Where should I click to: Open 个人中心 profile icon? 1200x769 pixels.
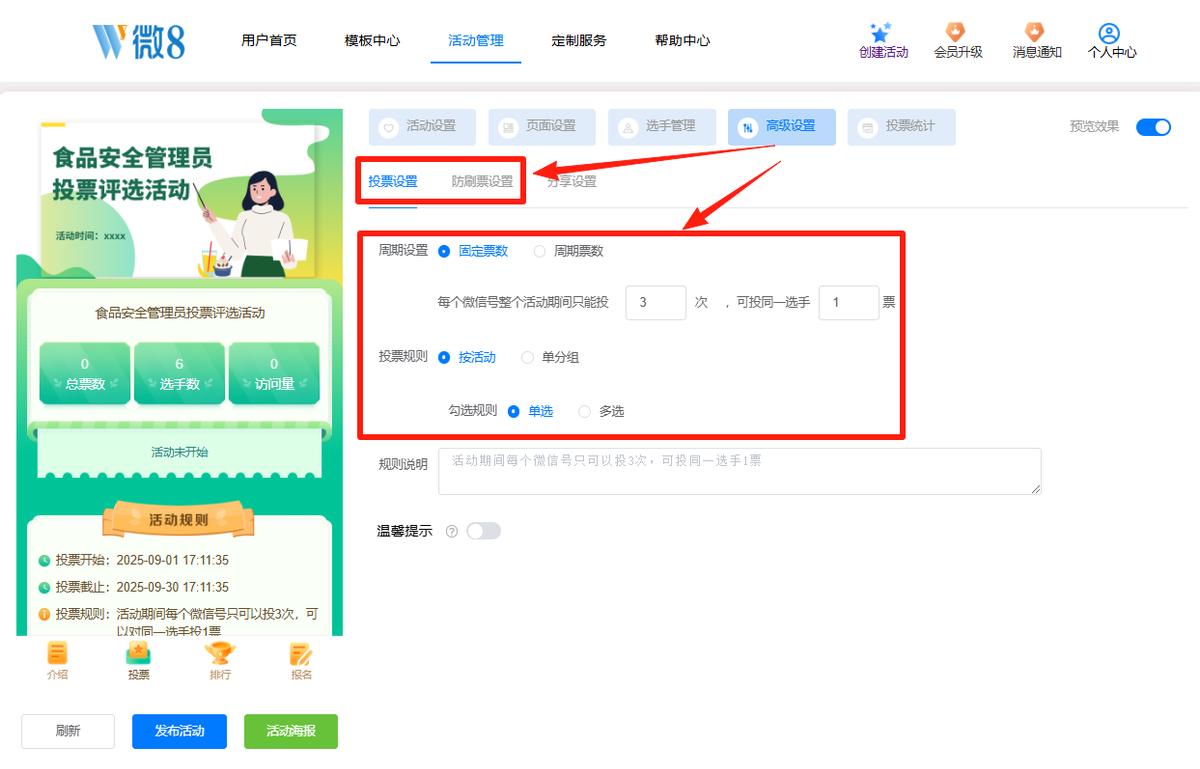(1109, 33)
